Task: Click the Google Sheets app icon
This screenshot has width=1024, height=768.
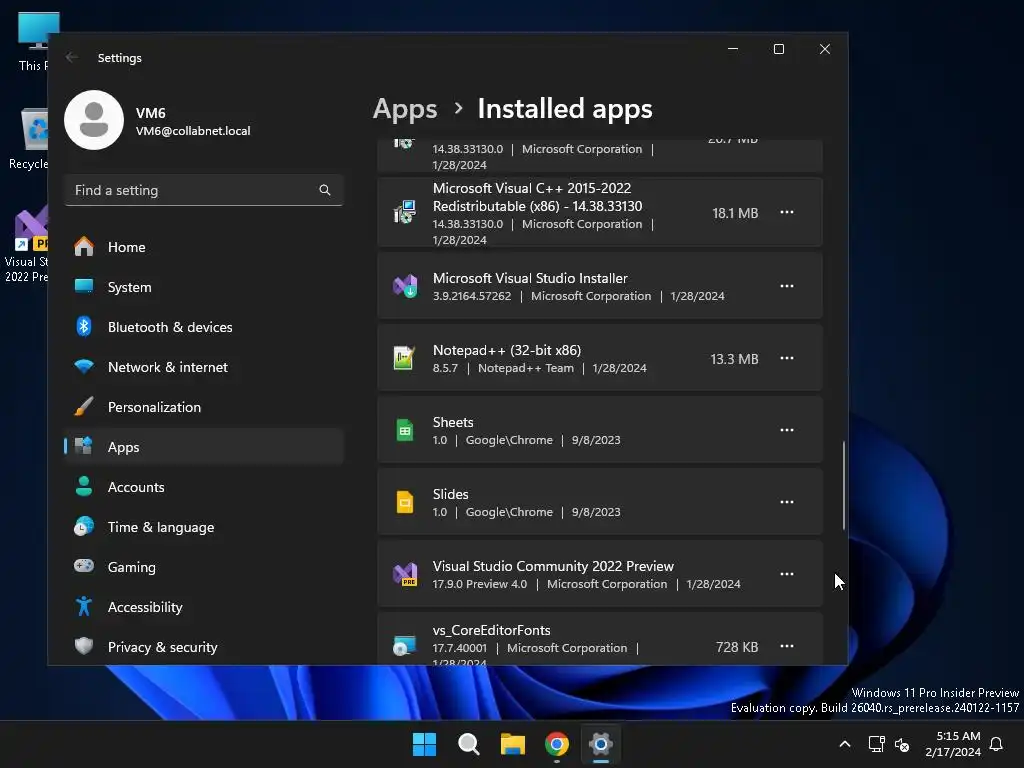Action: click(405, 430)
